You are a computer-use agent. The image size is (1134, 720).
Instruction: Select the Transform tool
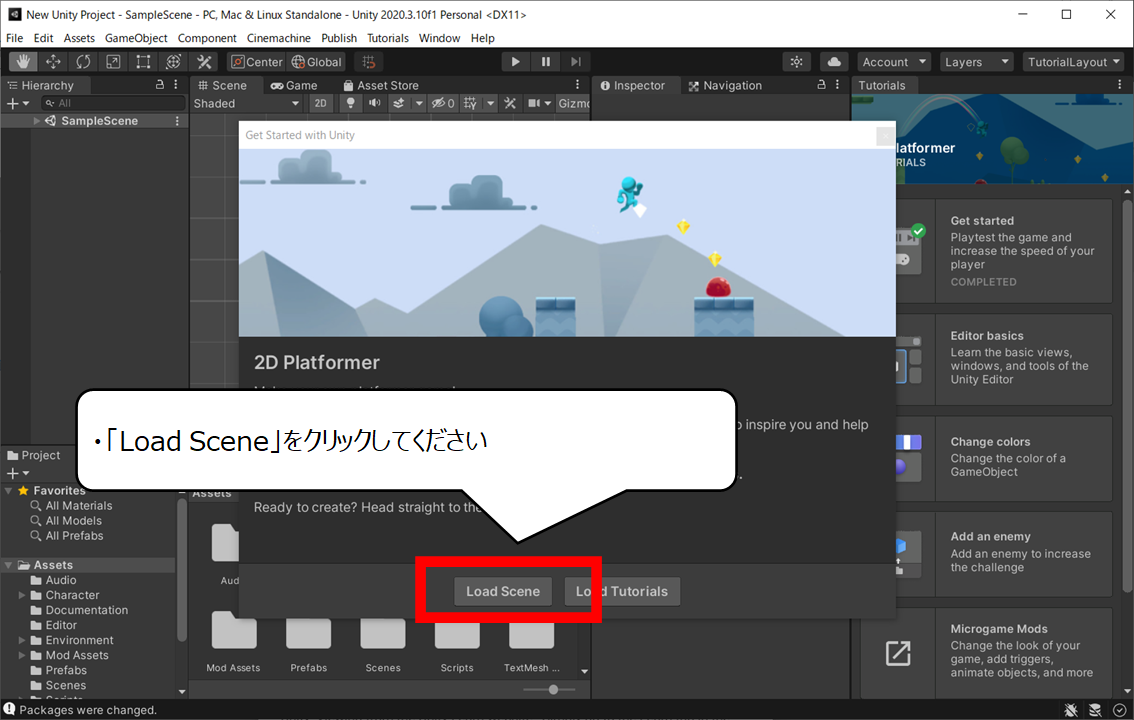pos(174,62)
